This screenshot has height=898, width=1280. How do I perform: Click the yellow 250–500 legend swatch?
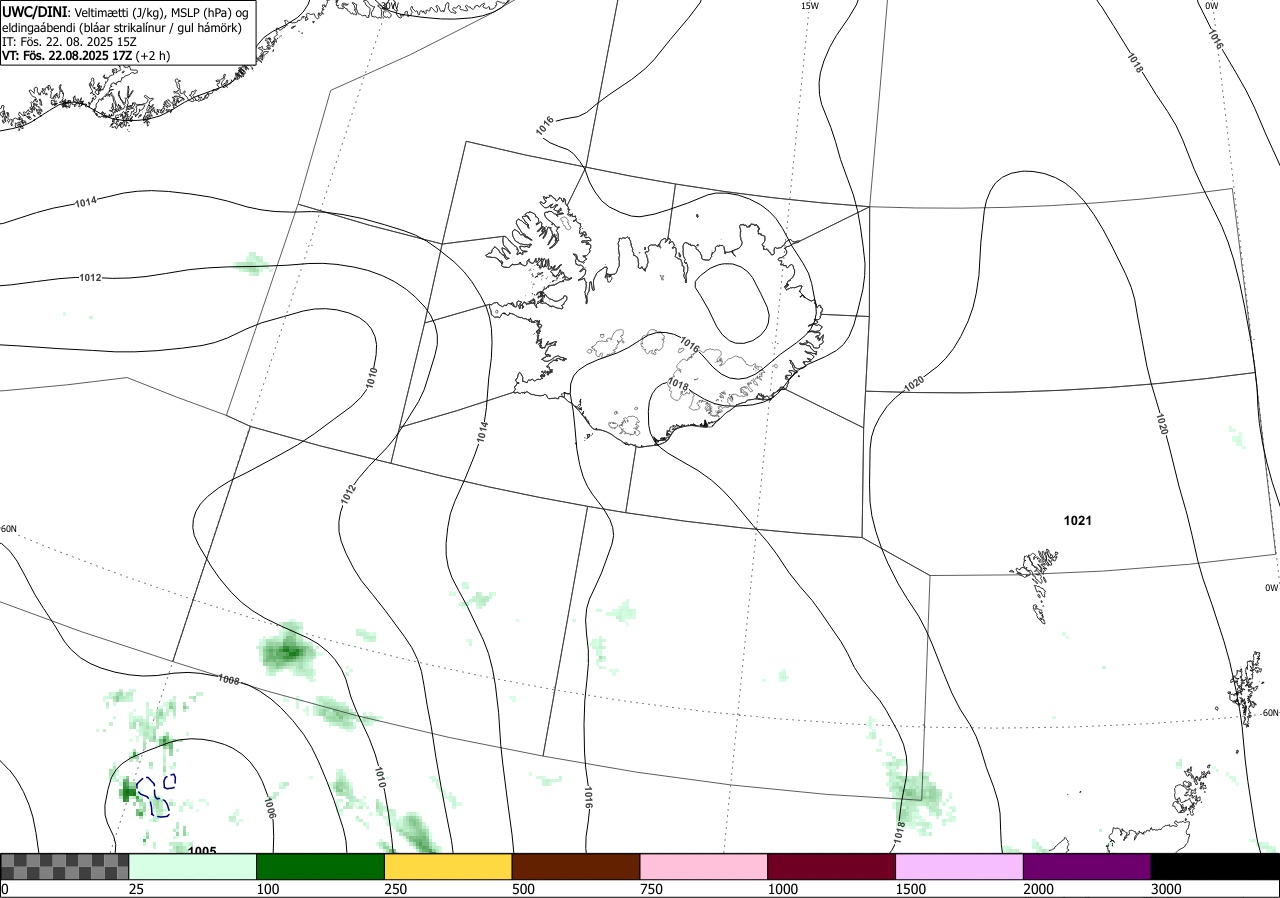click(x=448, y=866)
